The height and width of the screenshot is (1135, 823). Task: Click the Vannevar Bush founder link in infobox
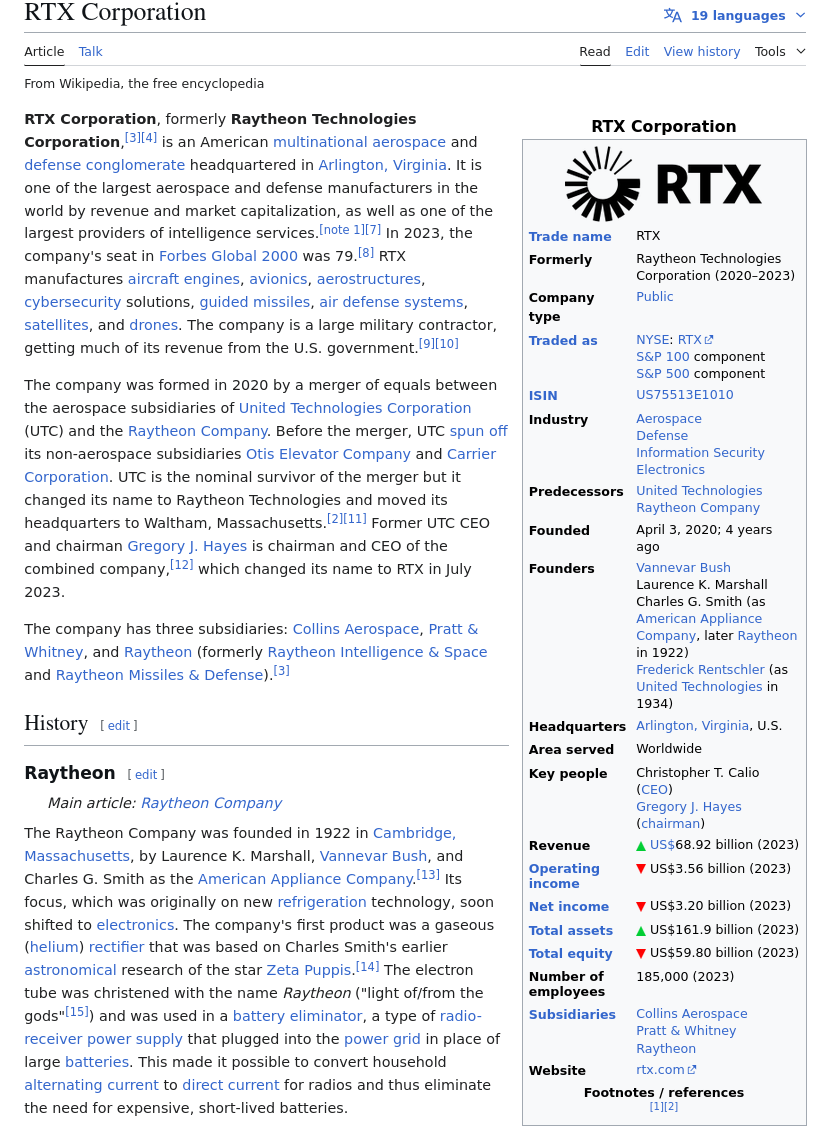point(683,568)
